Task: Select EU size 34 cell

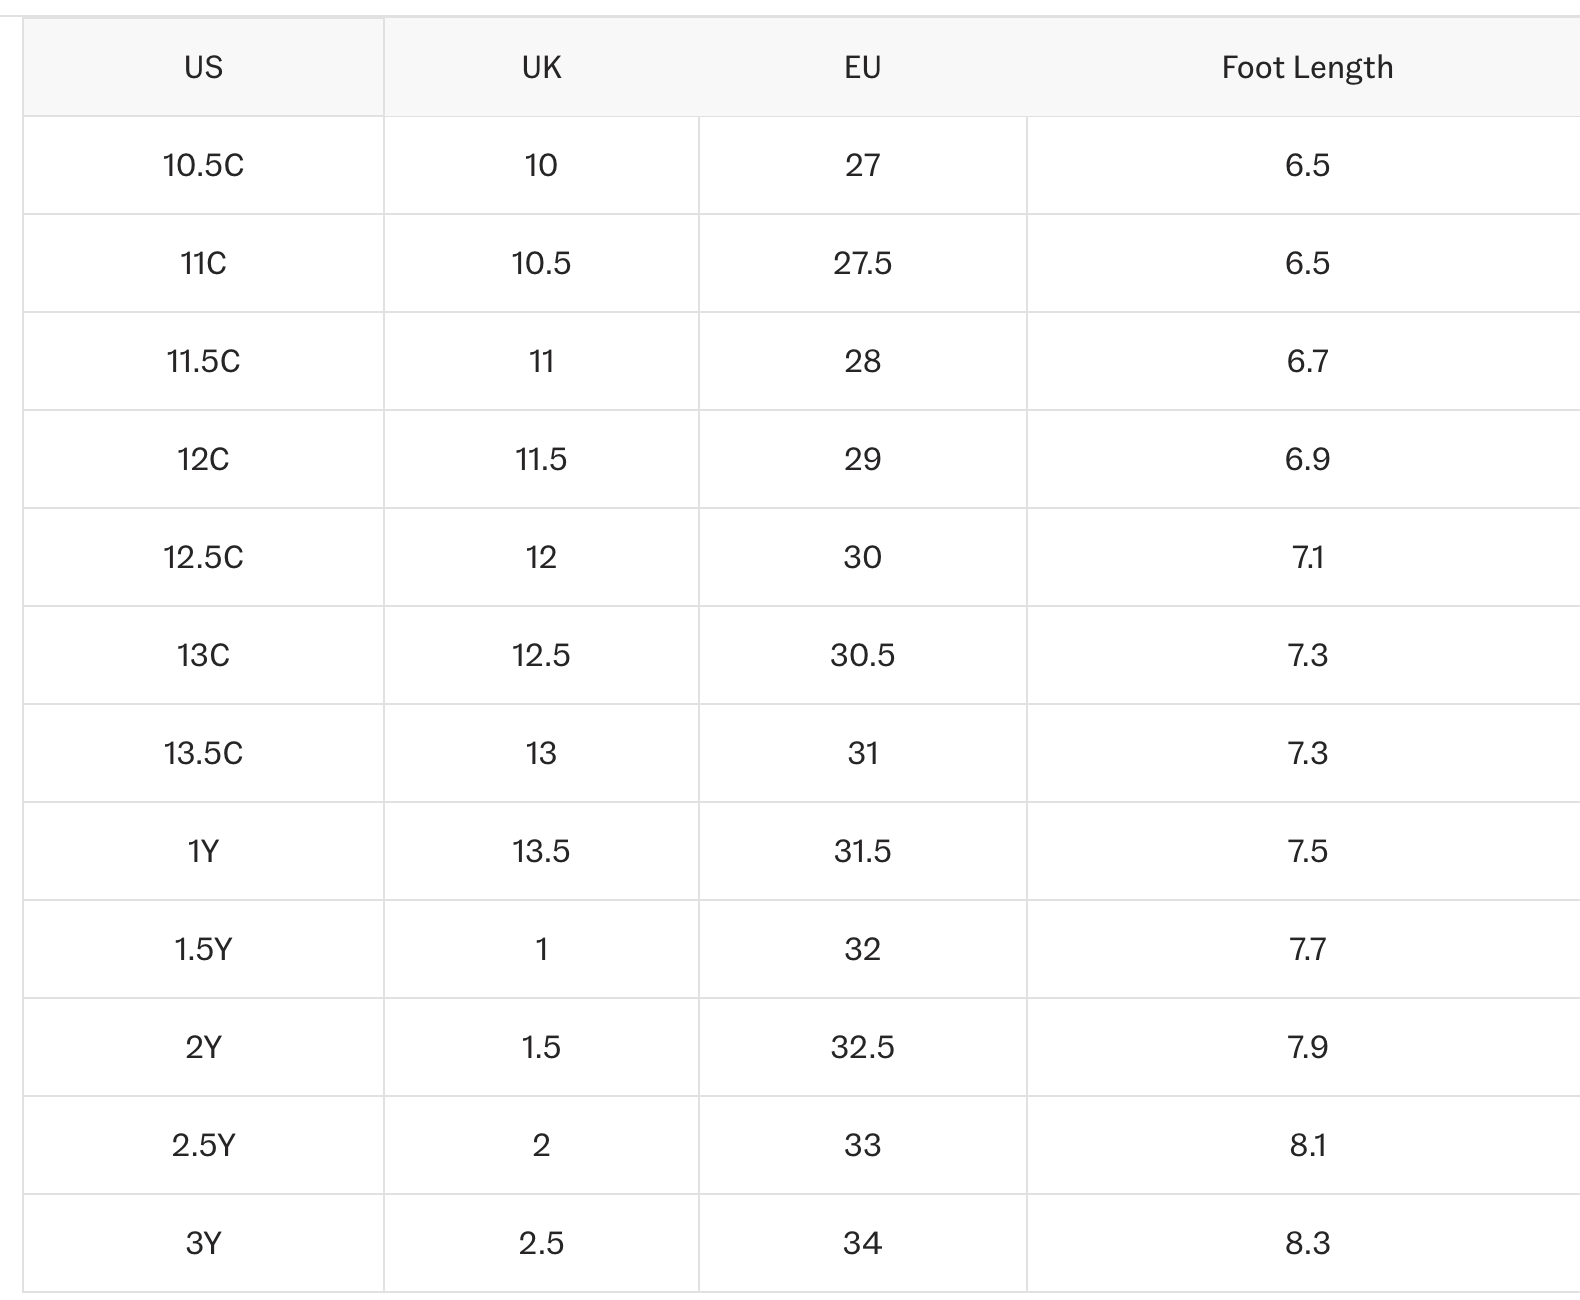Action: 862,1243
